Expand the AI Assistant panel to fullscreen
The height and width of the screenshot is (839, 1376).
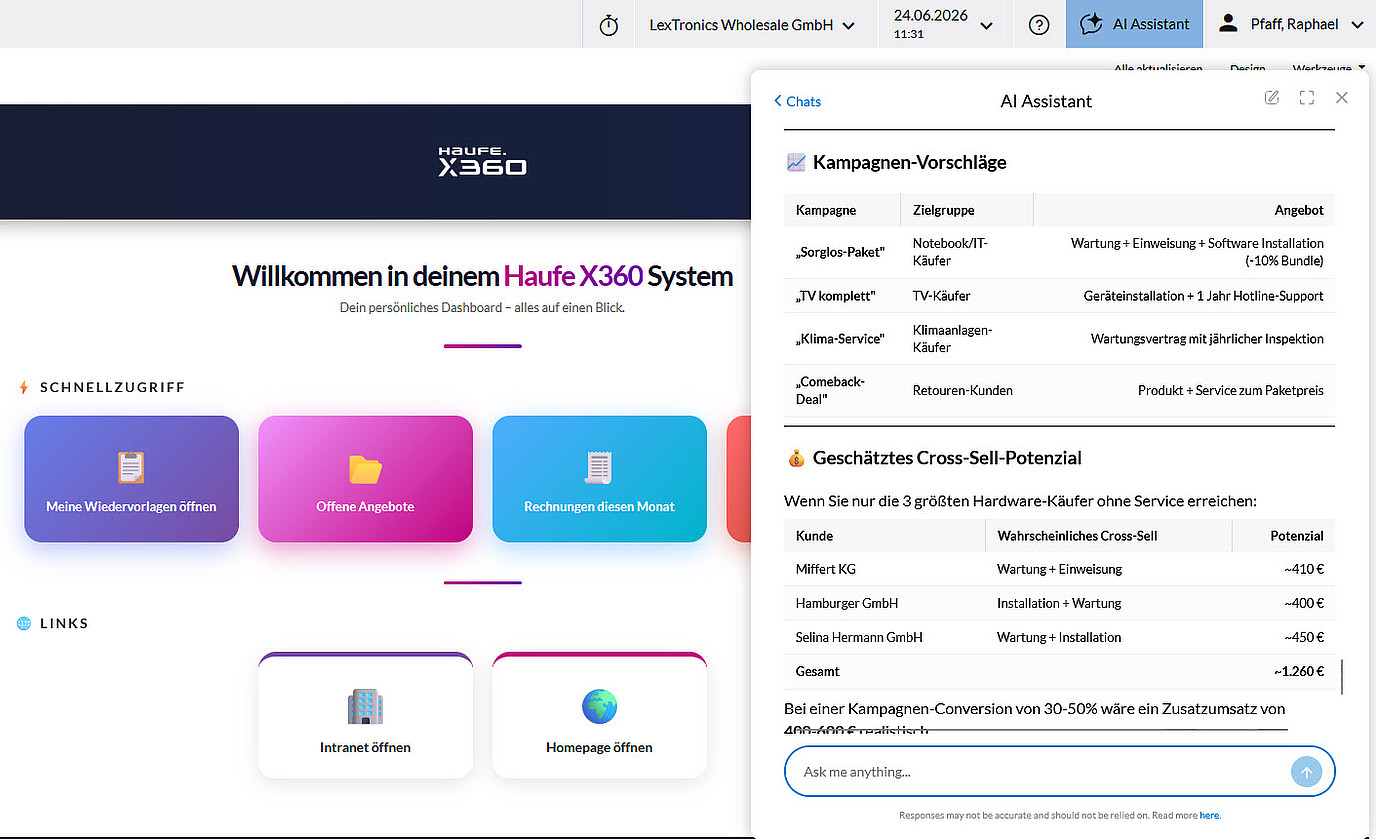click(x=1306, y=98)
